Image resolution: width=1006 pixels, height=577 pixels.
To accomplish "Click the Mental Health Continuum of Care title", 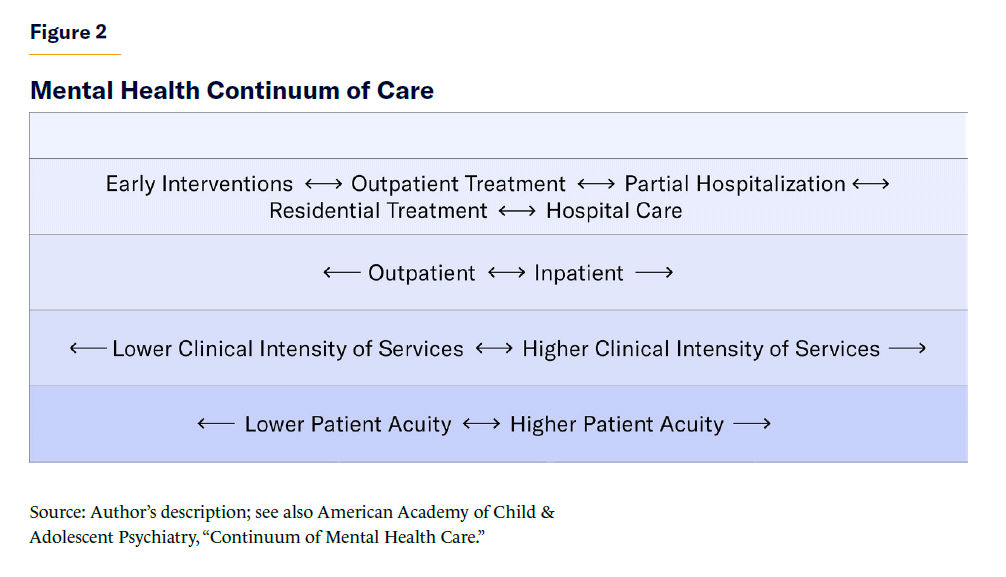I will click(x=232, y=91).
